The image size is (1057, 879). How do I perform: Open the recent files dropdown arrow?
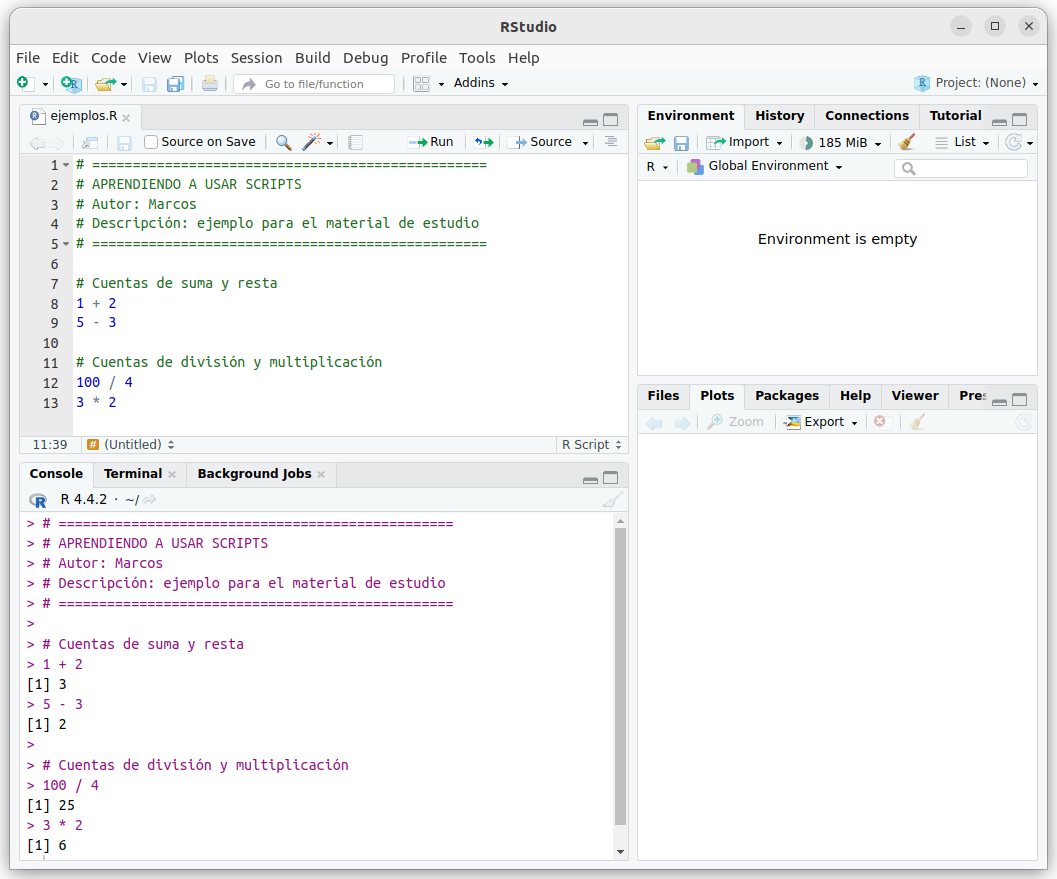click(x=124, y=84)
